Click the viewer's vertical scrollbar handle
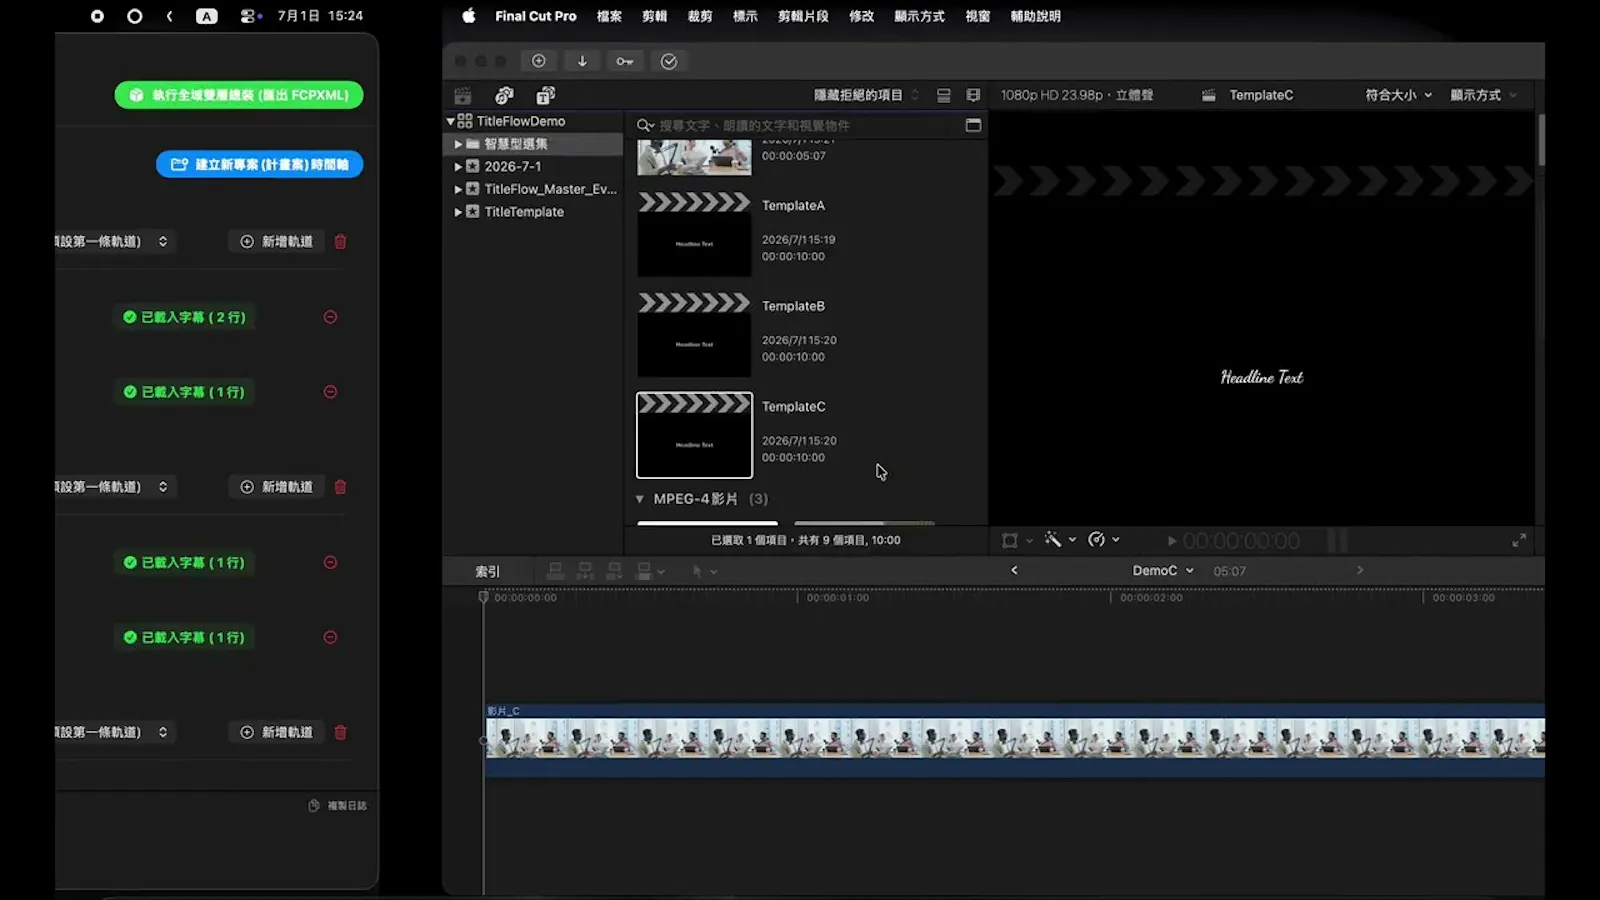 coord(1541,140)
